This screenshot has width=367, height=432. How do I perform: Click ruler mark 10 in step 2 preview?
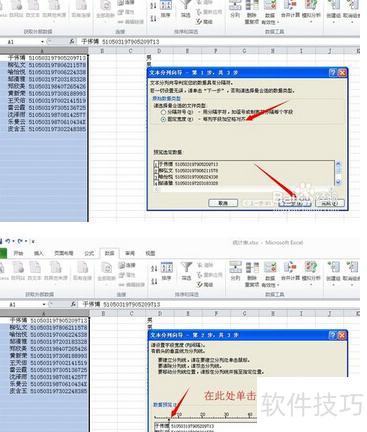179,415
